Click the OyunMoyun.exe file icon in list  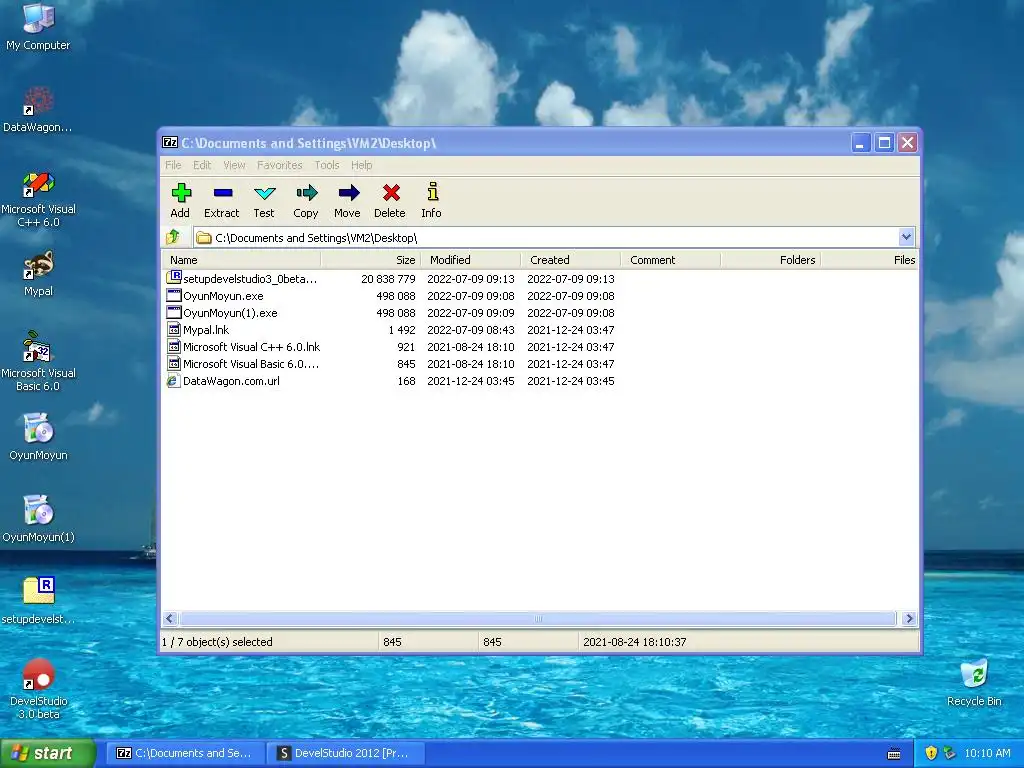click(x=174, y=295)
